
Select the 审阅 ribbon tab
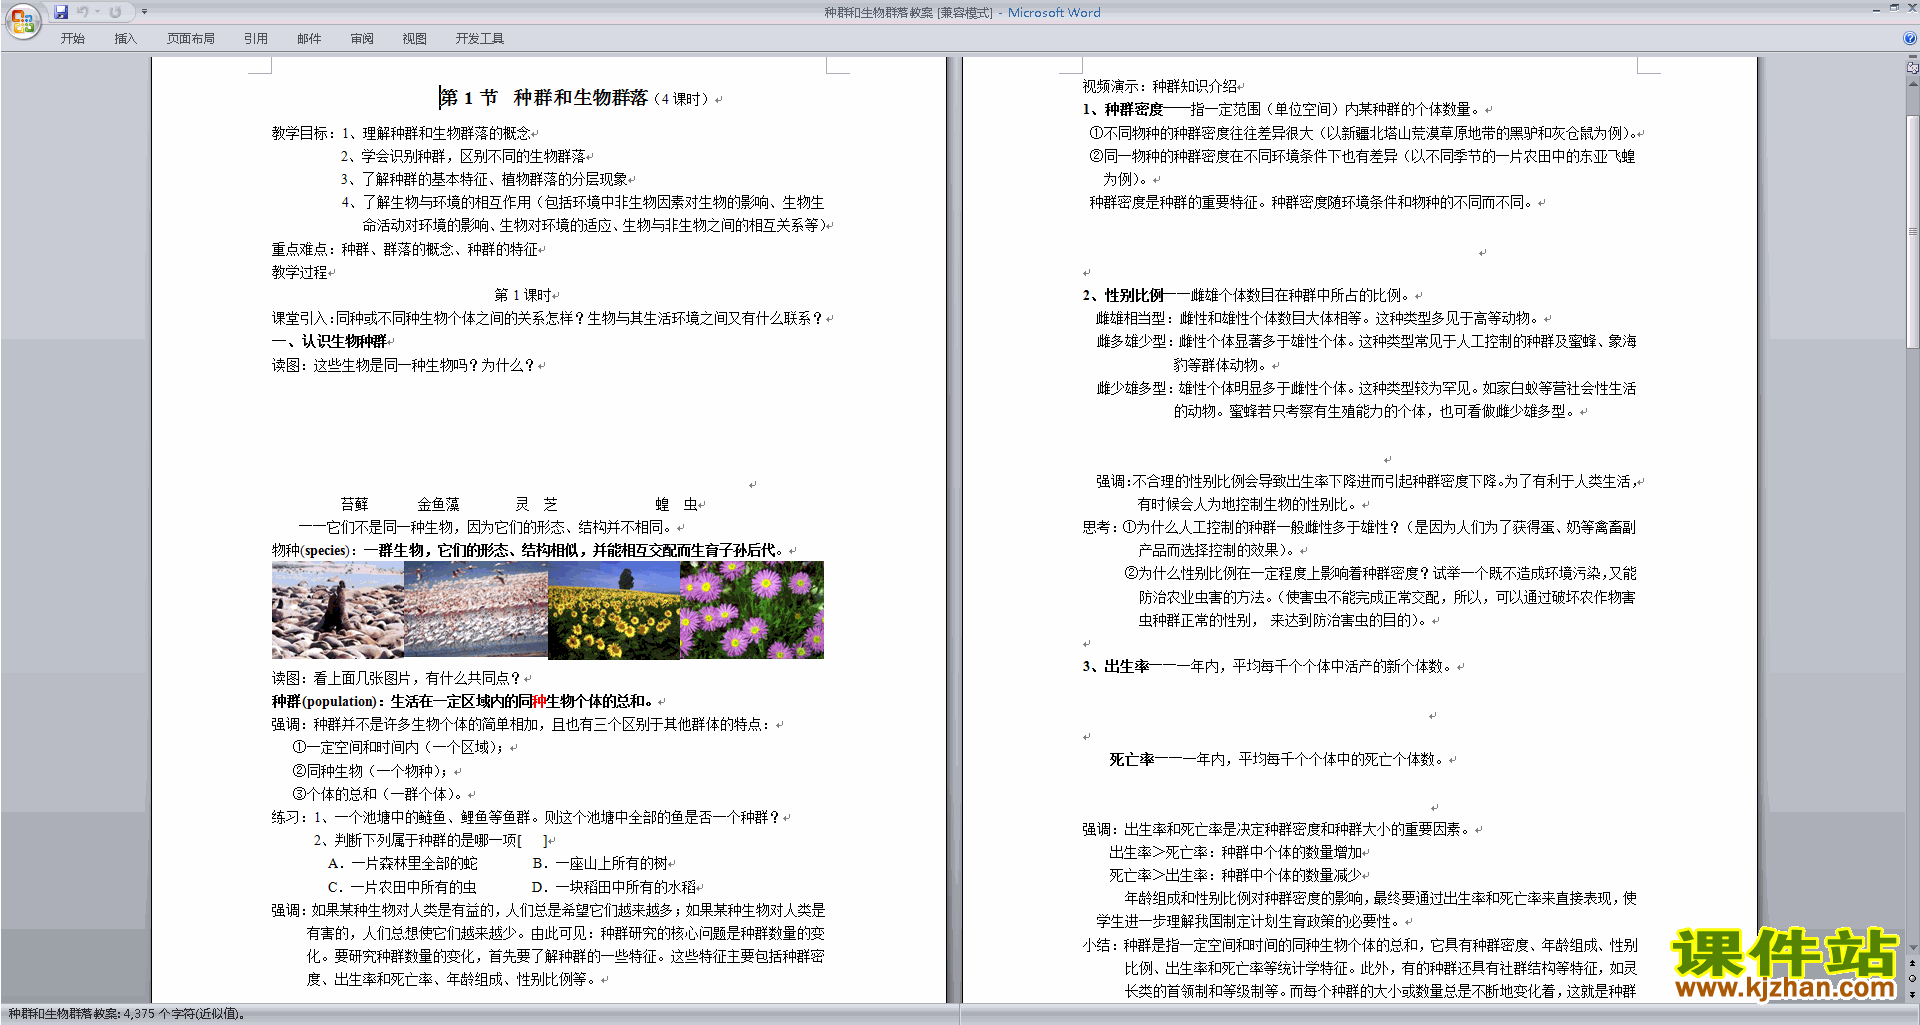tap(362, 39)
